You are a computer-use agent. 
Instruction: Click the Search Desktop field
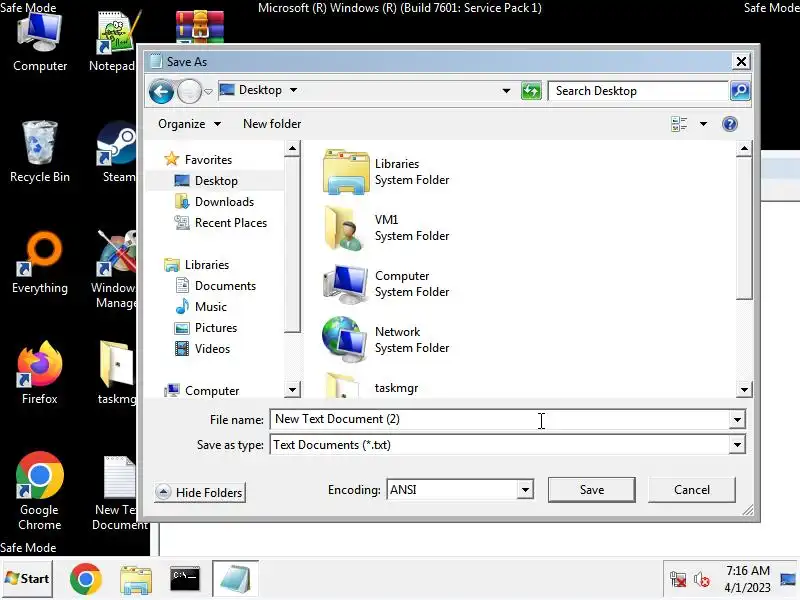pos(638,91)
